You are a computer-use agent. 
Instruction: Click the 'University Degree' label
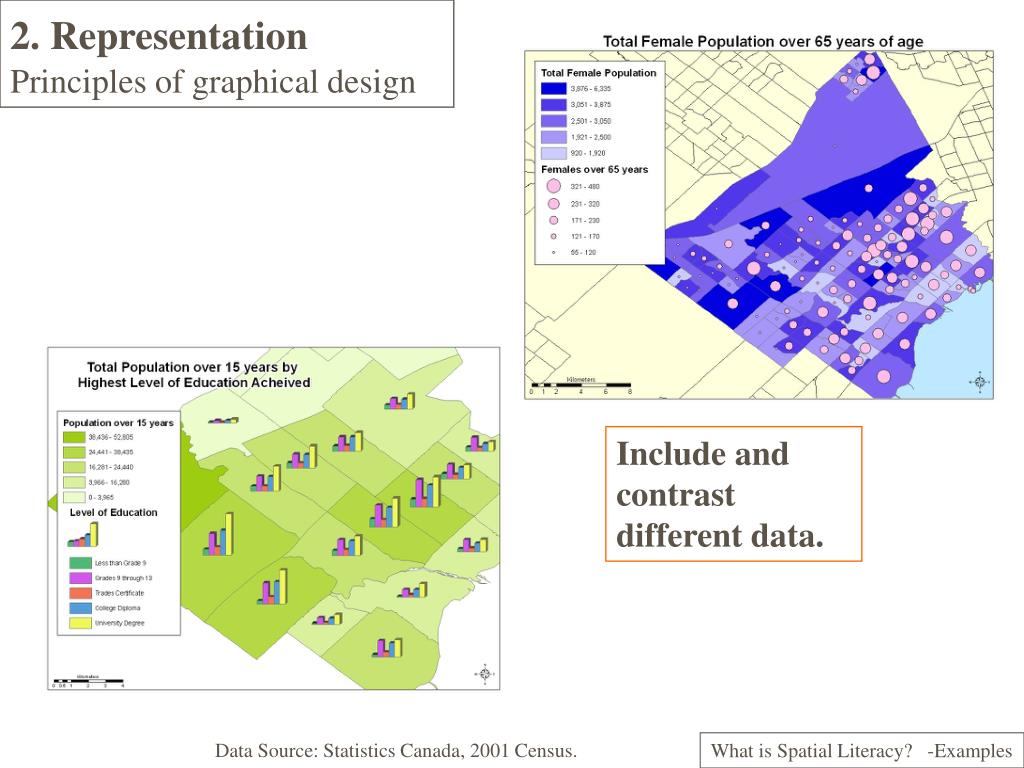pos(120,623)
